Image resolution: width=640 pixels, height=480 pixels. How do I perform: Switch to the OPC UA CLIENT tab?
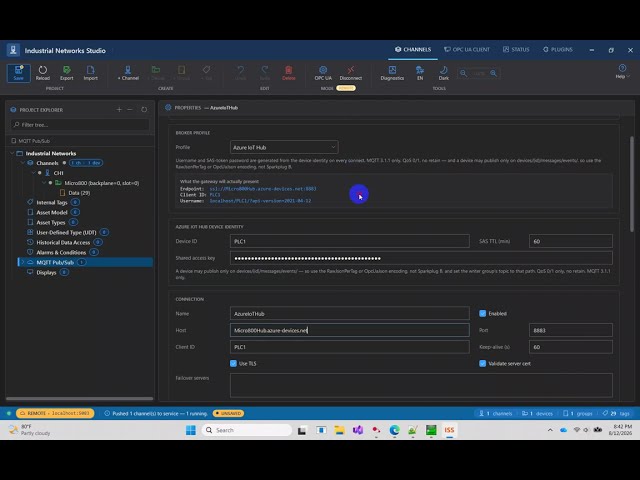[467, 49]
